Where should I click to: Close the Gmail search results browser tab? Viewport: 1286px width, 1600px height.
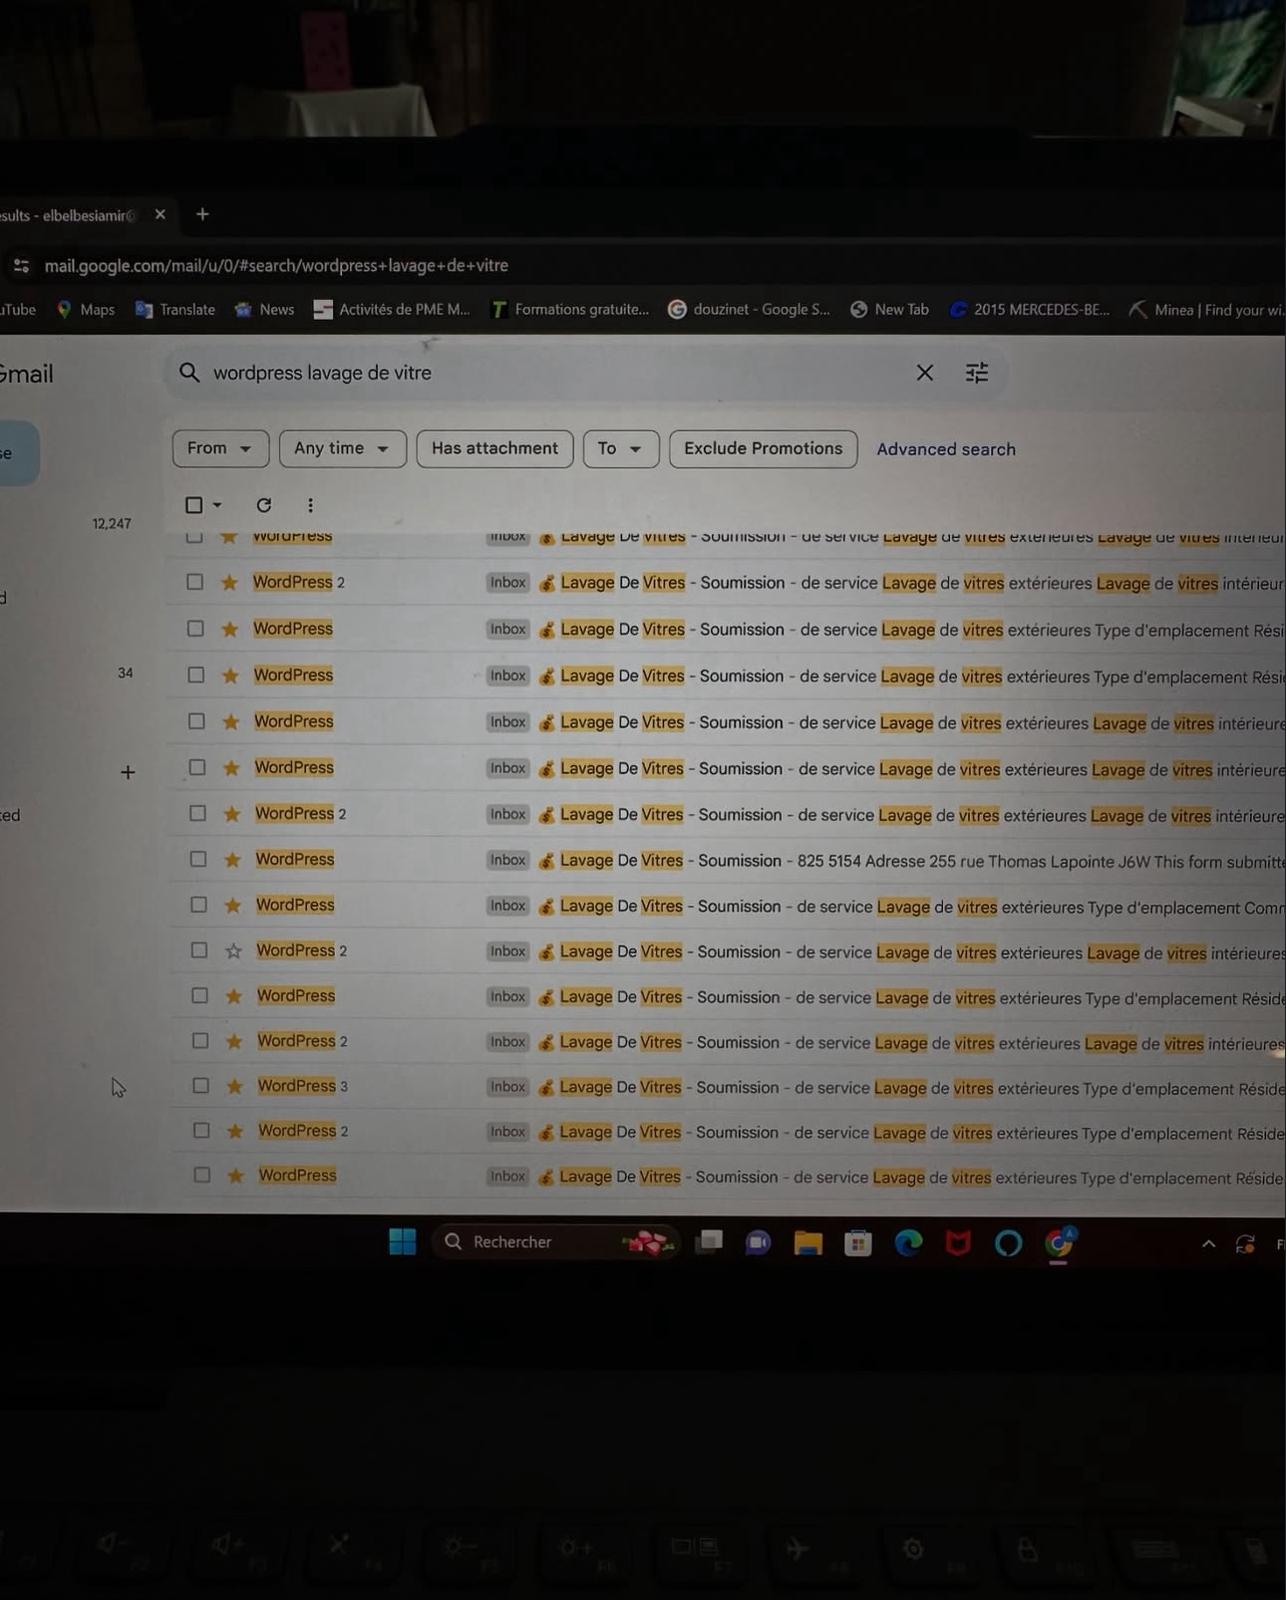point(160,215)
